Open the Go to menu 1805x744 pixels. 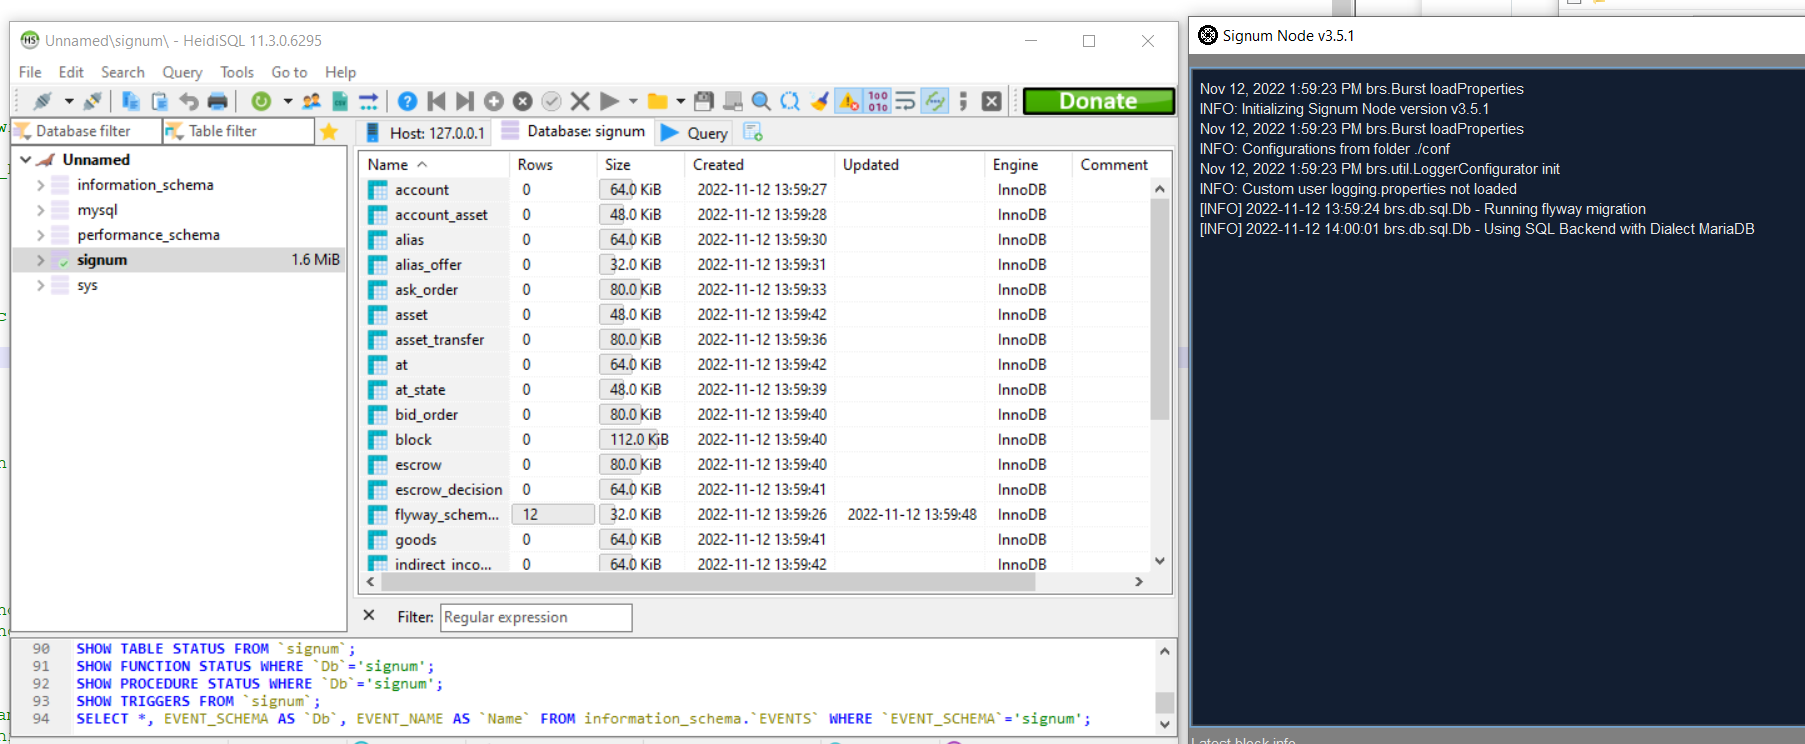pyautogui.click(x=289, y=72)
